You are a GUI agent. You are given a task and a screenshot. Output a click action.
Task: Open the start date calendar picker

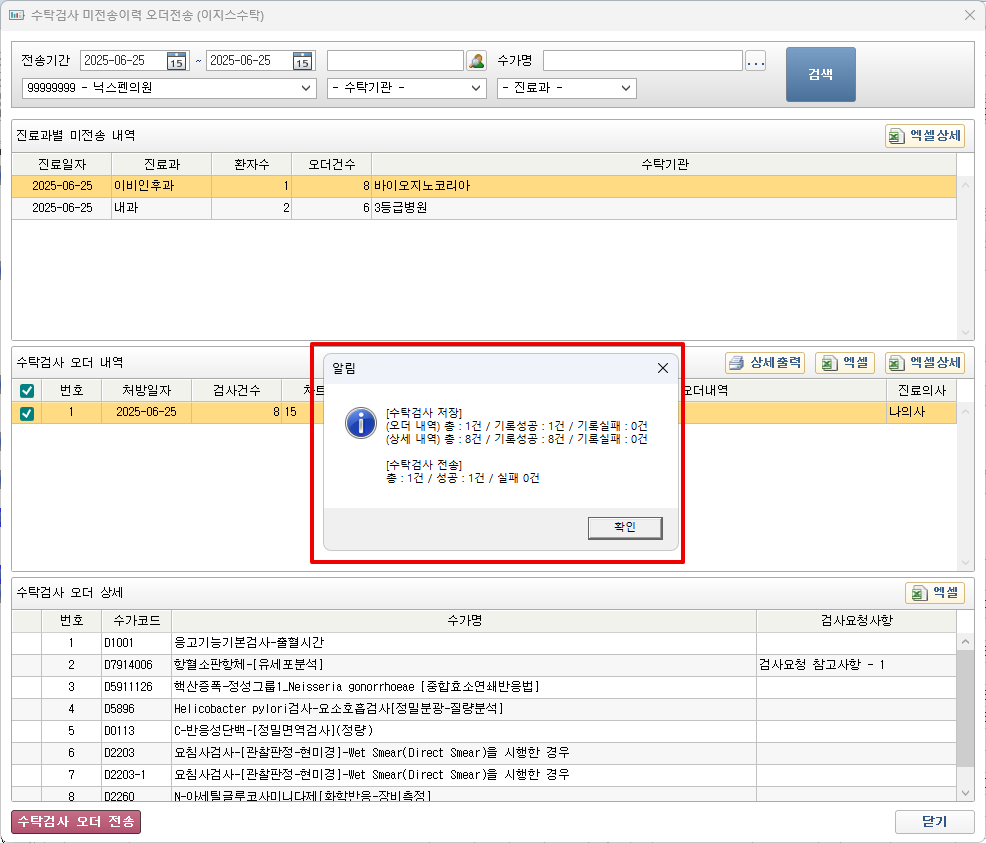[176, 61]
